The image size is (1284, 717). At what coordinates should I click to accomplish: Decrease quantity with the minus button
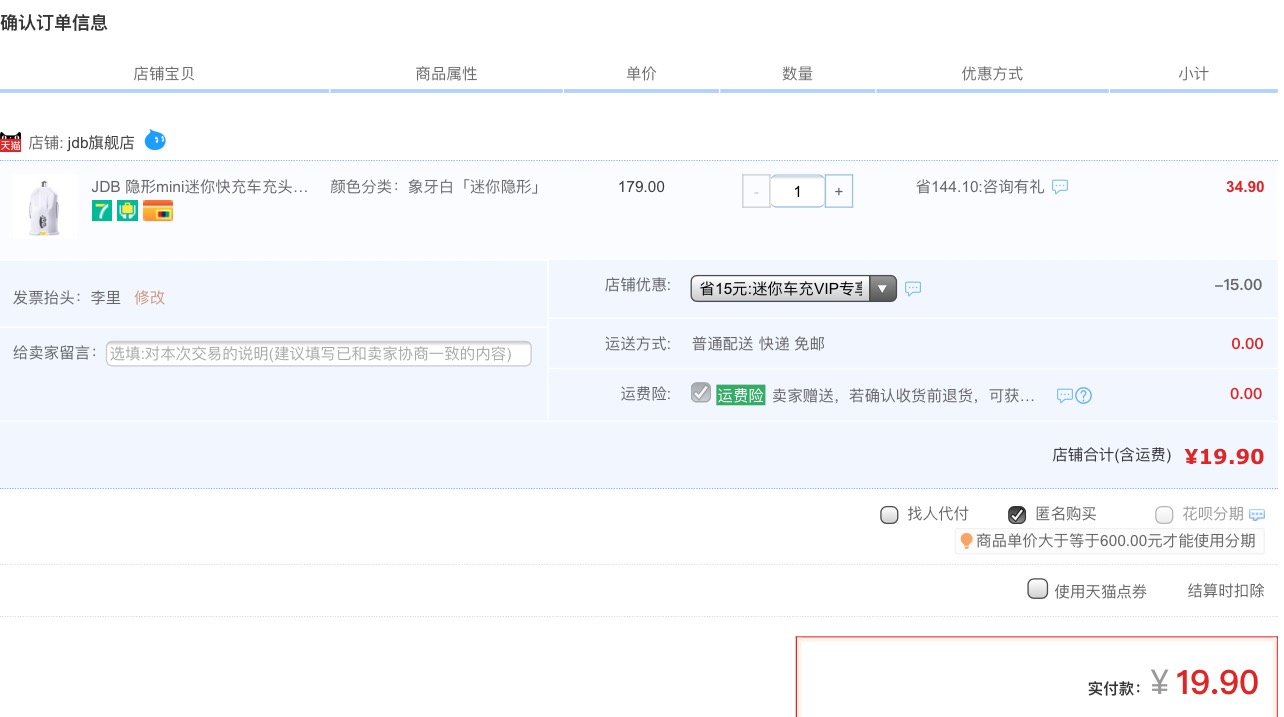pos(756,191)
